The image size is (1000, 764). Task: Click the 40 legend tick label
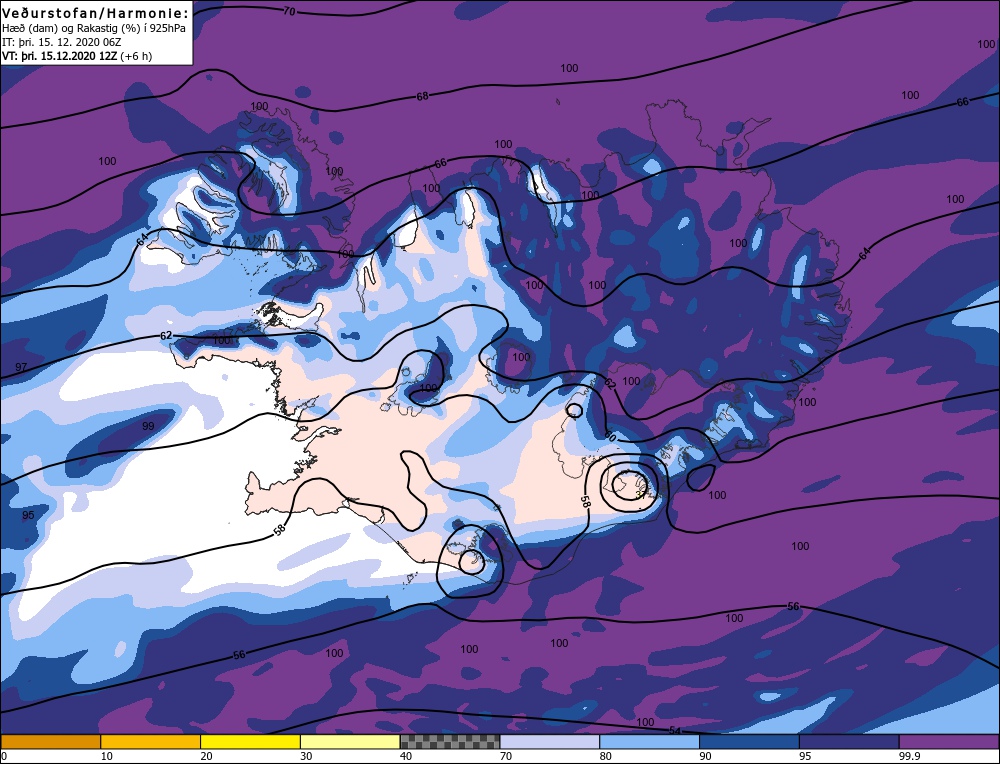[x=406, y=756]
